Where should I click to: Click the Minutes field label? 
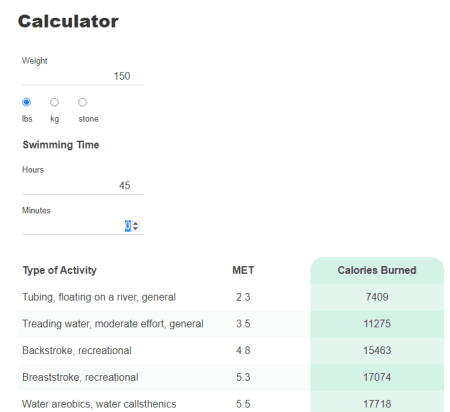pos(36,210)
